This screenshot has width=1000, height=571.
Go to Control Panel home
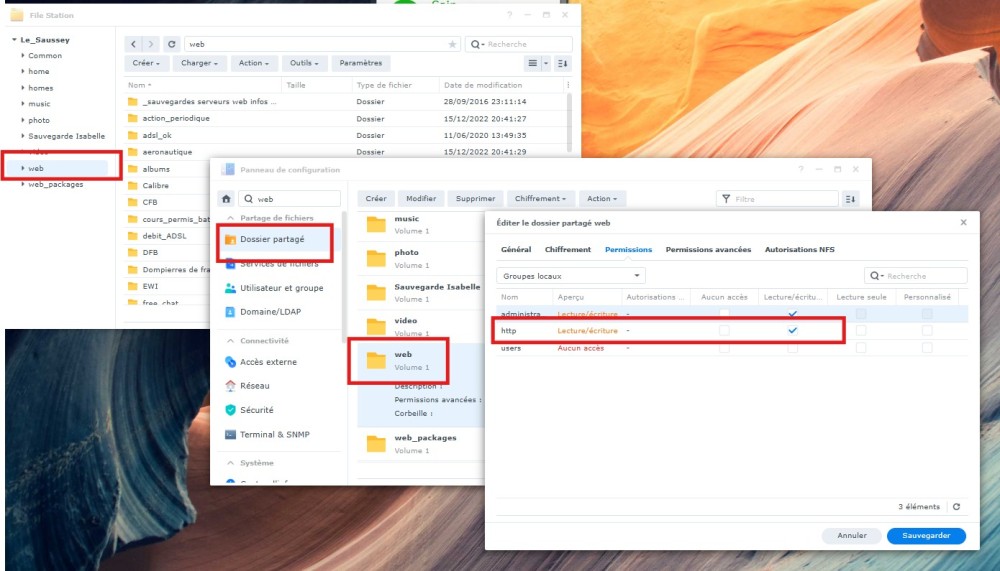pos(226,198)
